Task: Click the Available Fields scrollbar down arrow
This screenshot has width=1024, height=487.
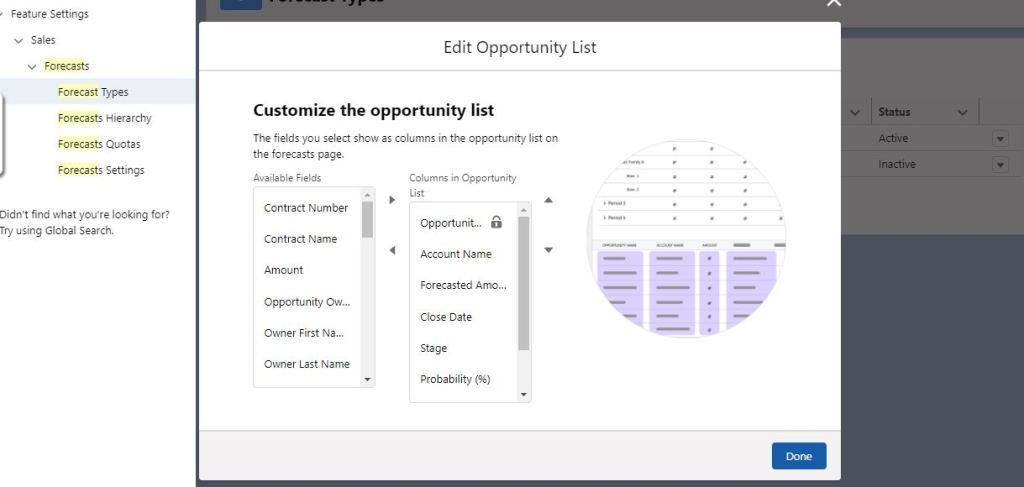Action: coord(367,380)
